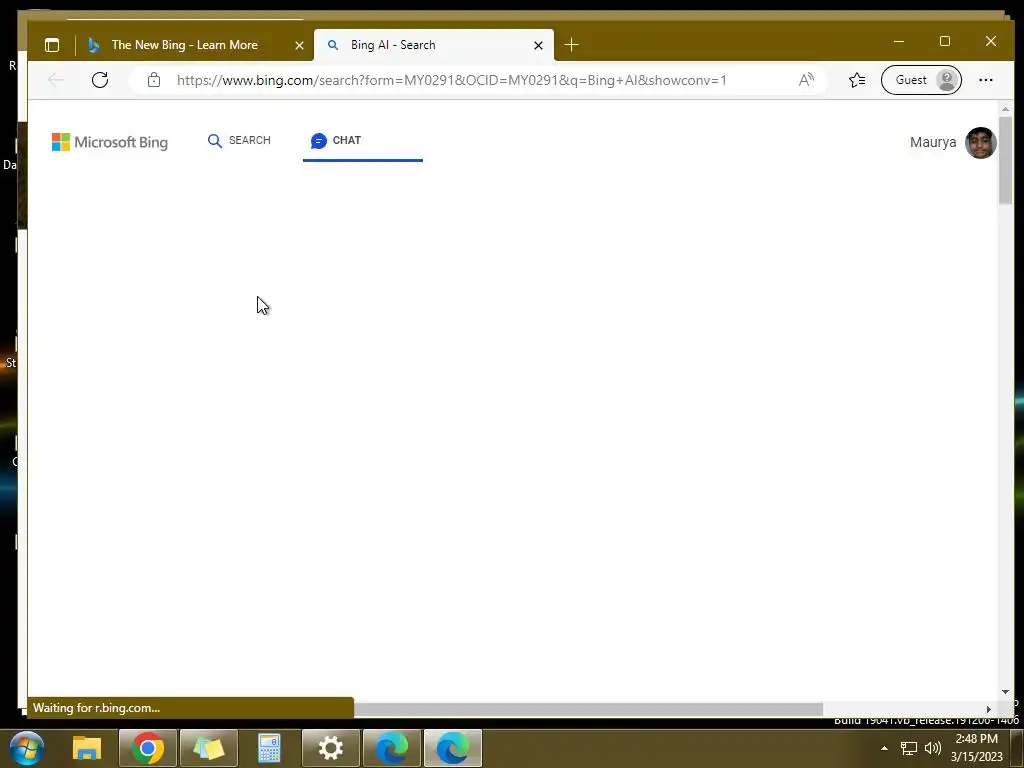Screen dimensions: 1024x768
Task: Open the network status tray icon
Action: 908,748
